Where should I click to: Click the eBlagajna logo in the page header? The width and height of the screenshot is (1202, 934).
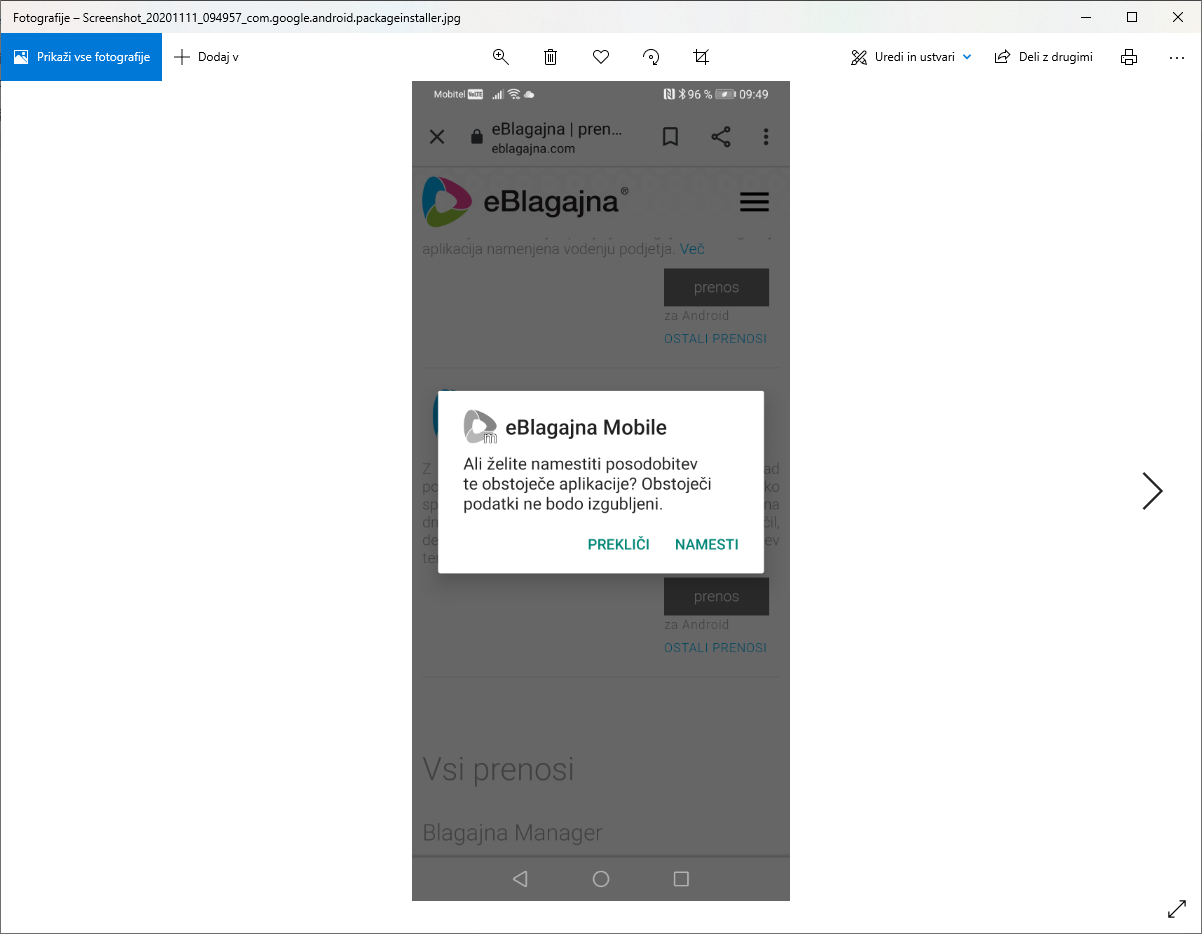[525, 201]
